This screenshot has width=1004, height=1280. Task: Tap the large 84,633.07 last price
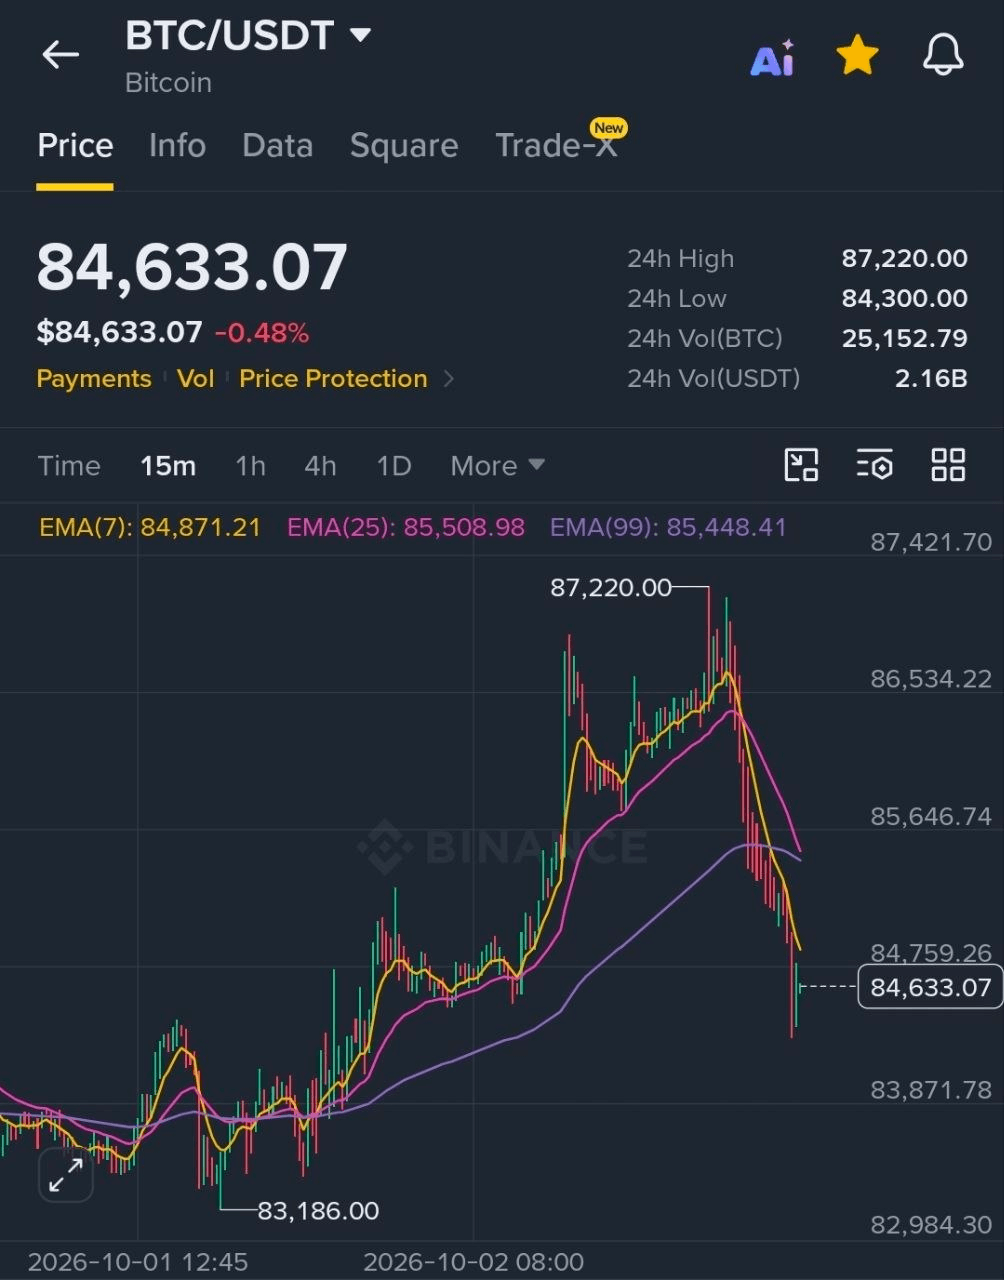(192, 267)
